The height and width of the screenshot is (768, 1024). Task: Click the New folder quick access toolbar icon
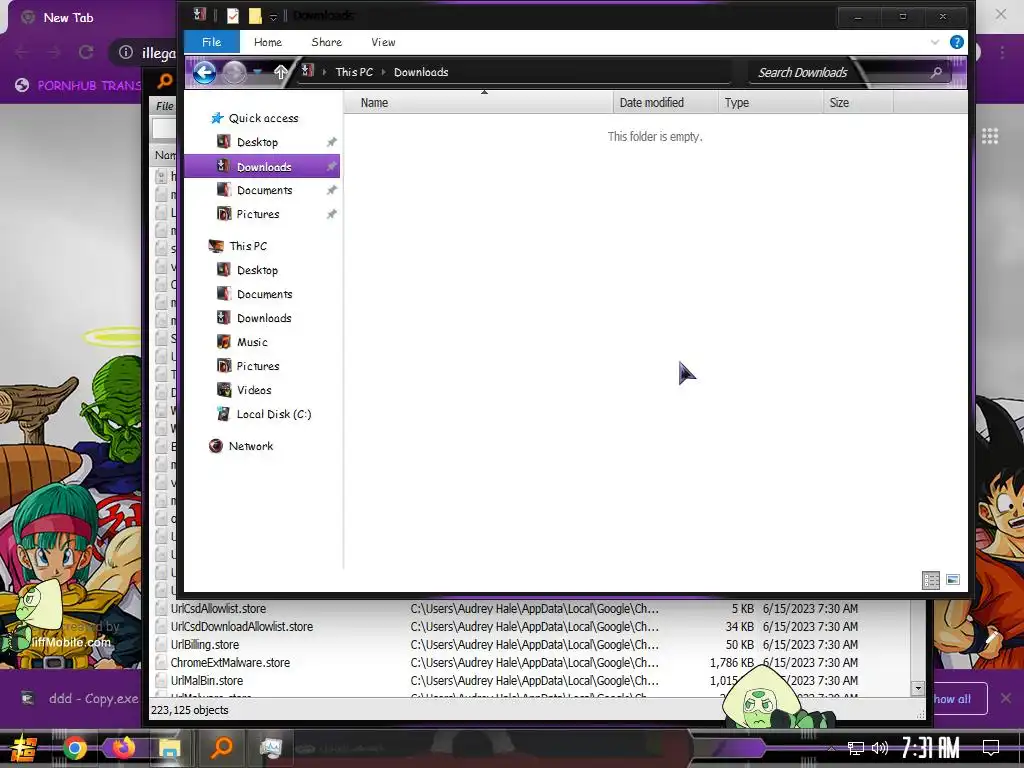pos(255,16)
